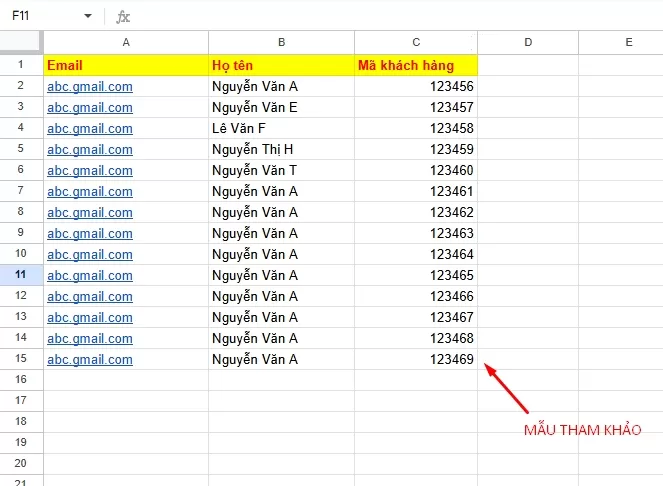The width and height of the screenshot is (663, 486).
Task: Click the cell 123463
Action: click(416, 233)
